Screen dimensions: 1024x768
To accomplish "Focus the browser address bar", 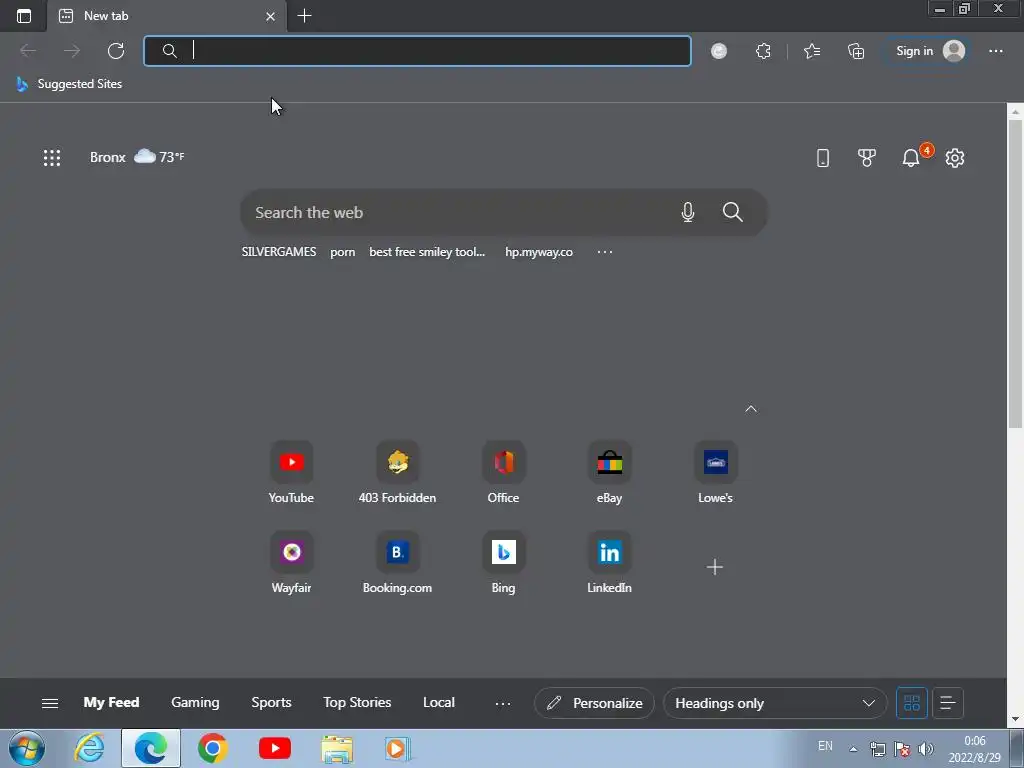I will 417,51.
